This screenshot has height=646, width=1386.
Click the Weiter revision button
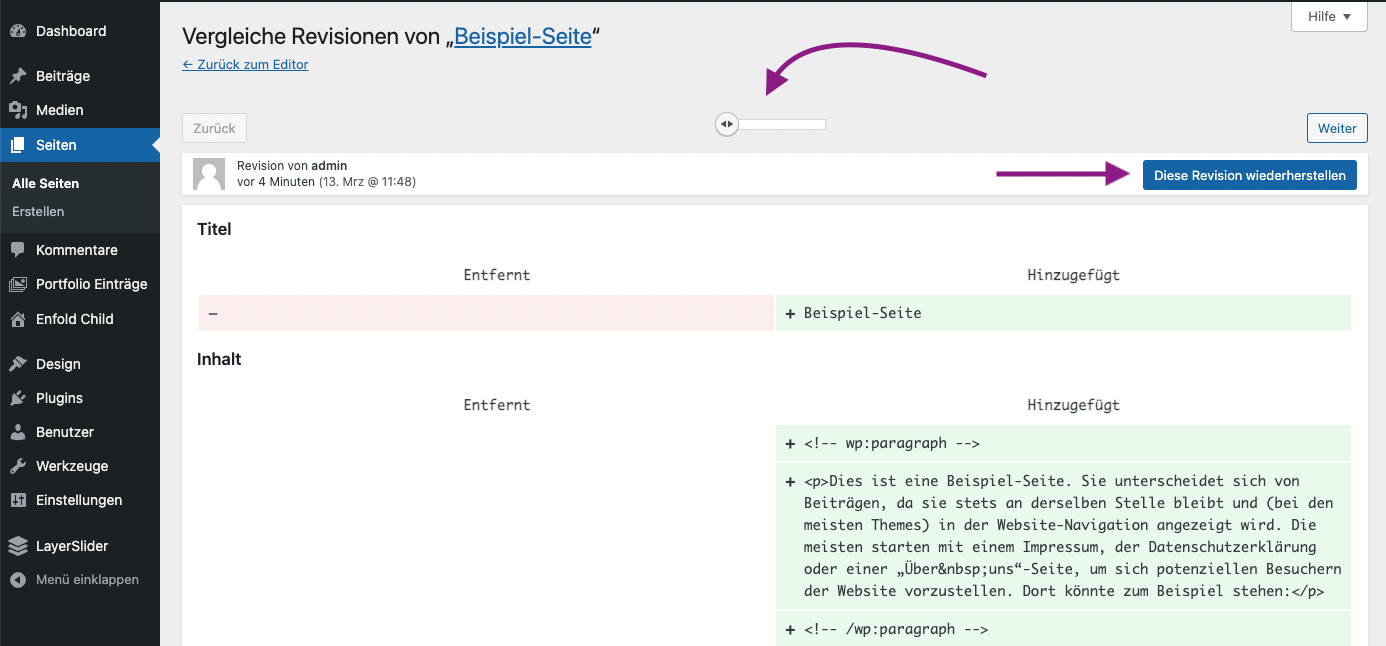[1337, 128]
